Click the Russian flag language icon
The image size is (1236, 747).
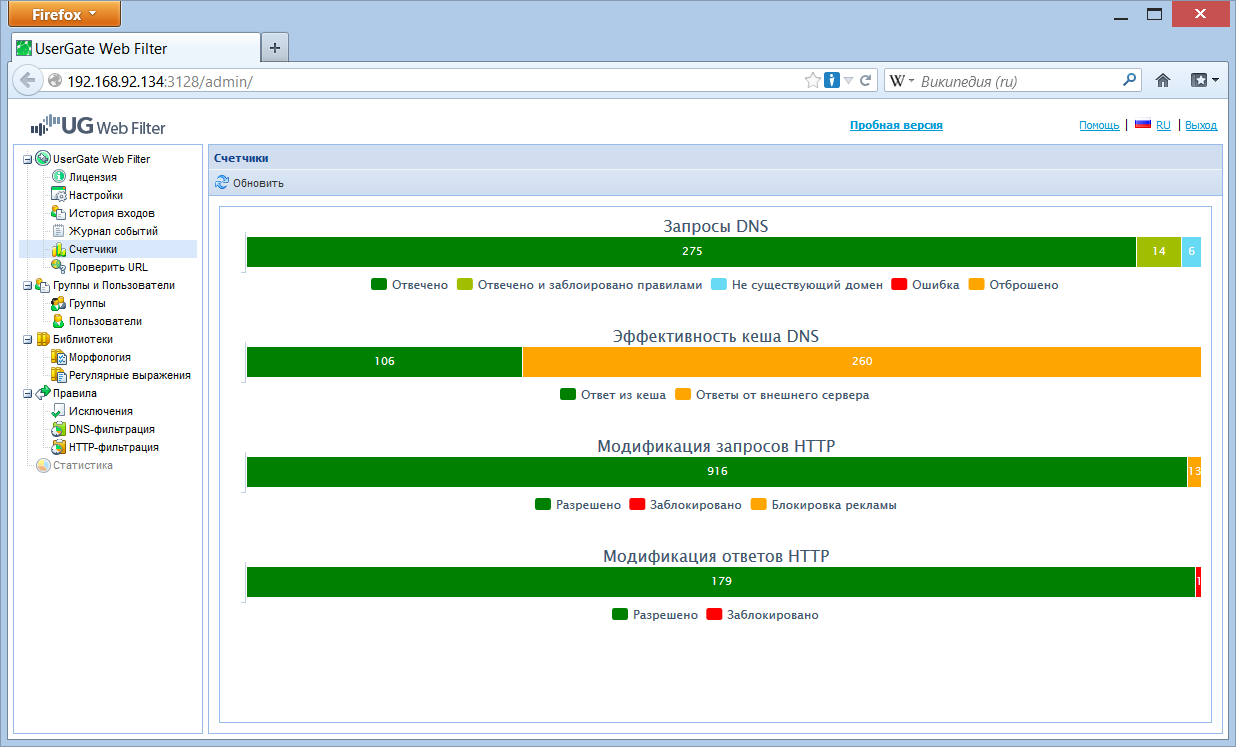click(x=1143, y=125)
